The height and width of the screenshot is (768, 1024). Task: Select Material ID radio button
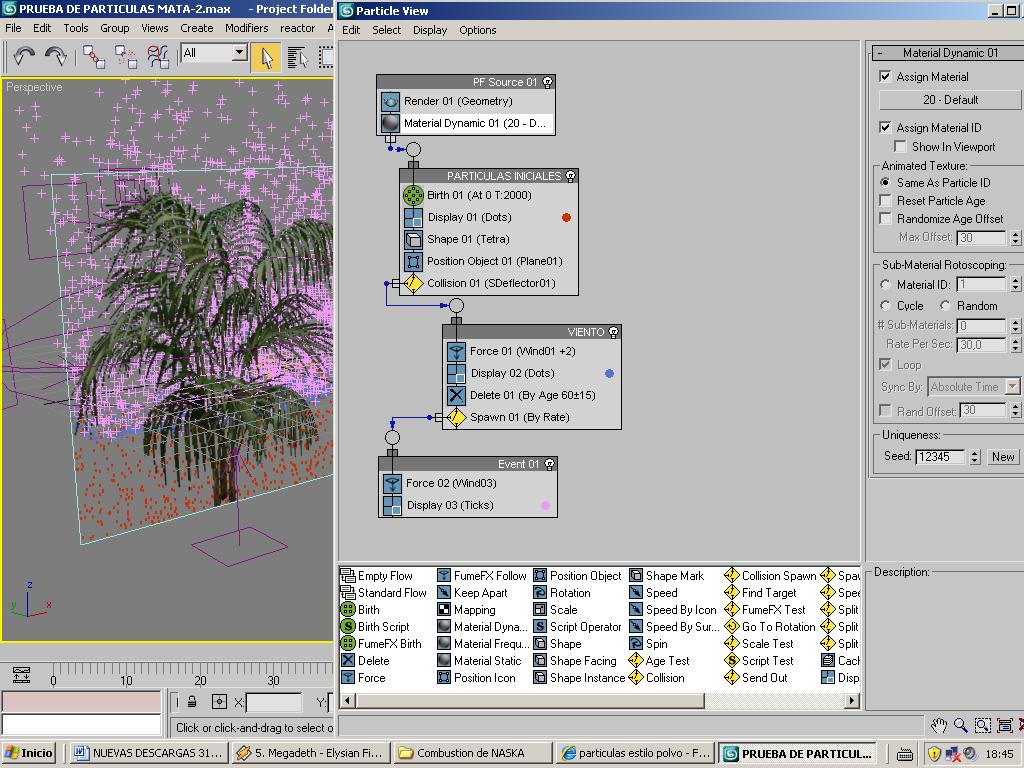pyautogui.click(x=885, y=284)
